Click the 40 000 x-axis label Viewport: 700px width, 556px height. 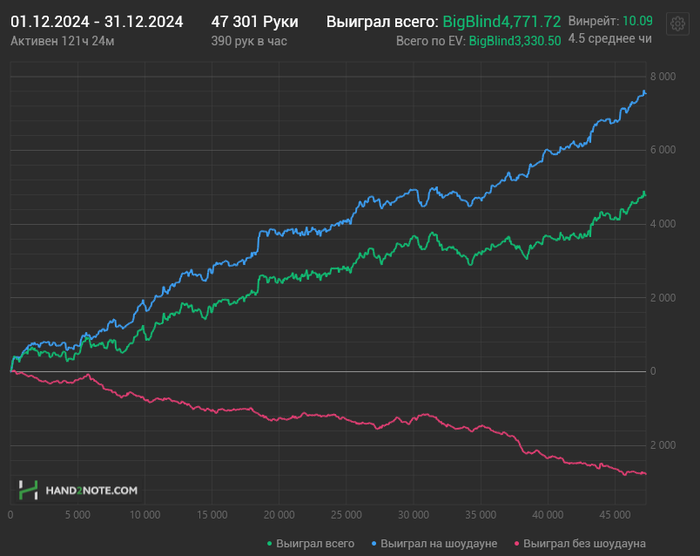tap(548, 515)
